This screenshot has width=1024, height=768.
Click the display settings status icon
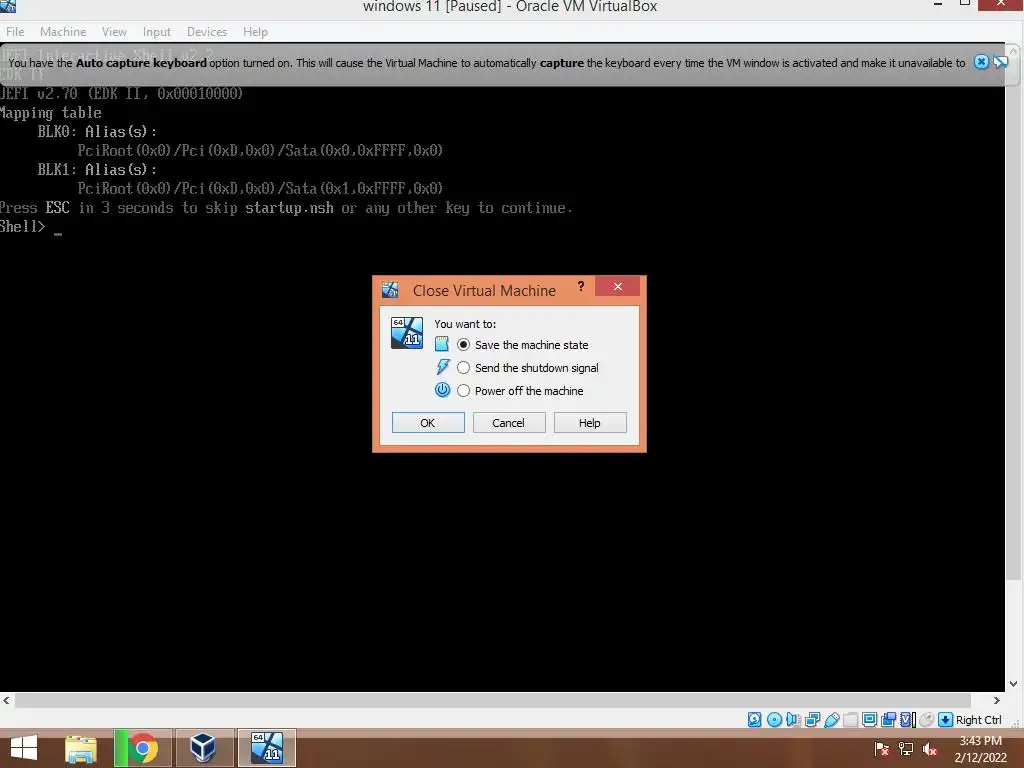[x=869, y=720]
